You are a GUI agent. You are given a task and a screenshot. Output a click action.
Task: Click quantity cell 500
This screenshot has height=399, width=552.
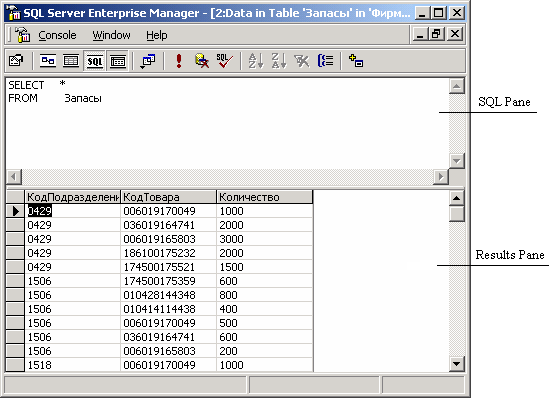click(264, 323)
